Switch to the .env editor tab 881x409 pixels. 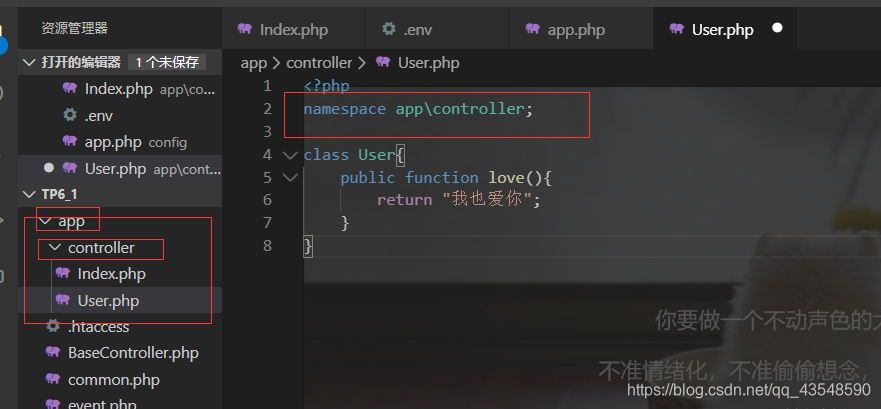click(437, 29)
